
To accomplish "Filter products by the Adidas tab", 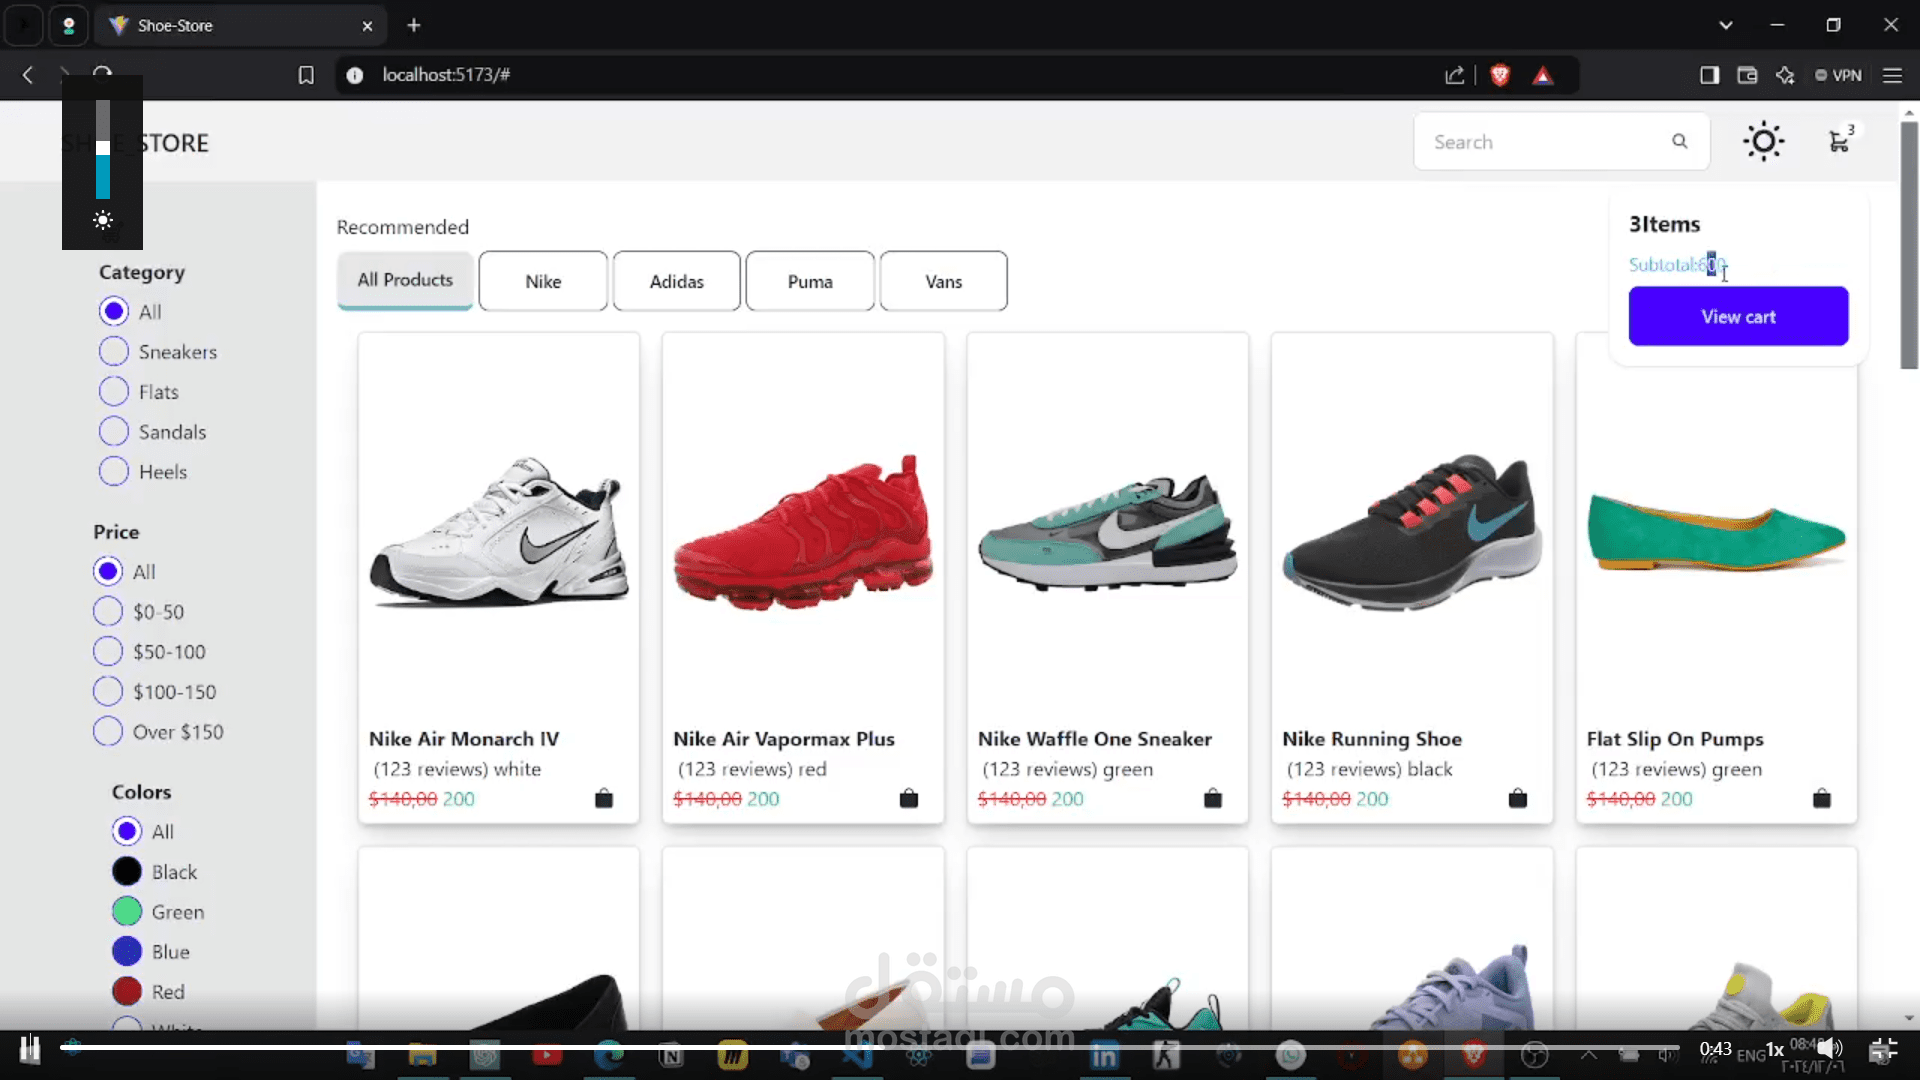I will [x=676, y=281].
